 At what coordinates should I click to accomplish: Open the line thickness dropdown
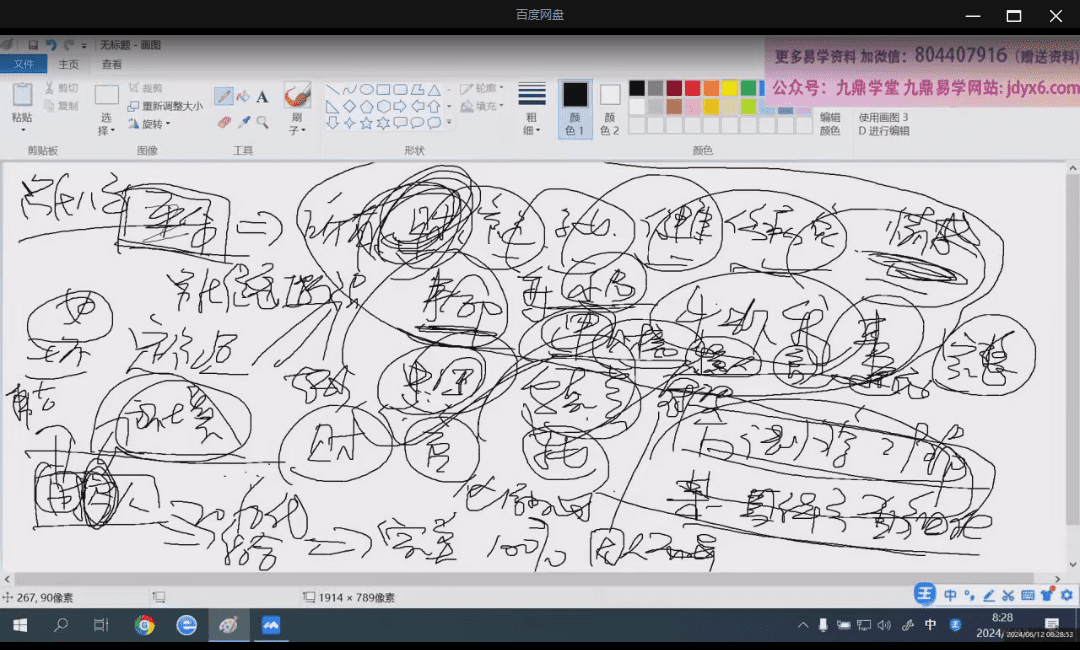[532, 108]
